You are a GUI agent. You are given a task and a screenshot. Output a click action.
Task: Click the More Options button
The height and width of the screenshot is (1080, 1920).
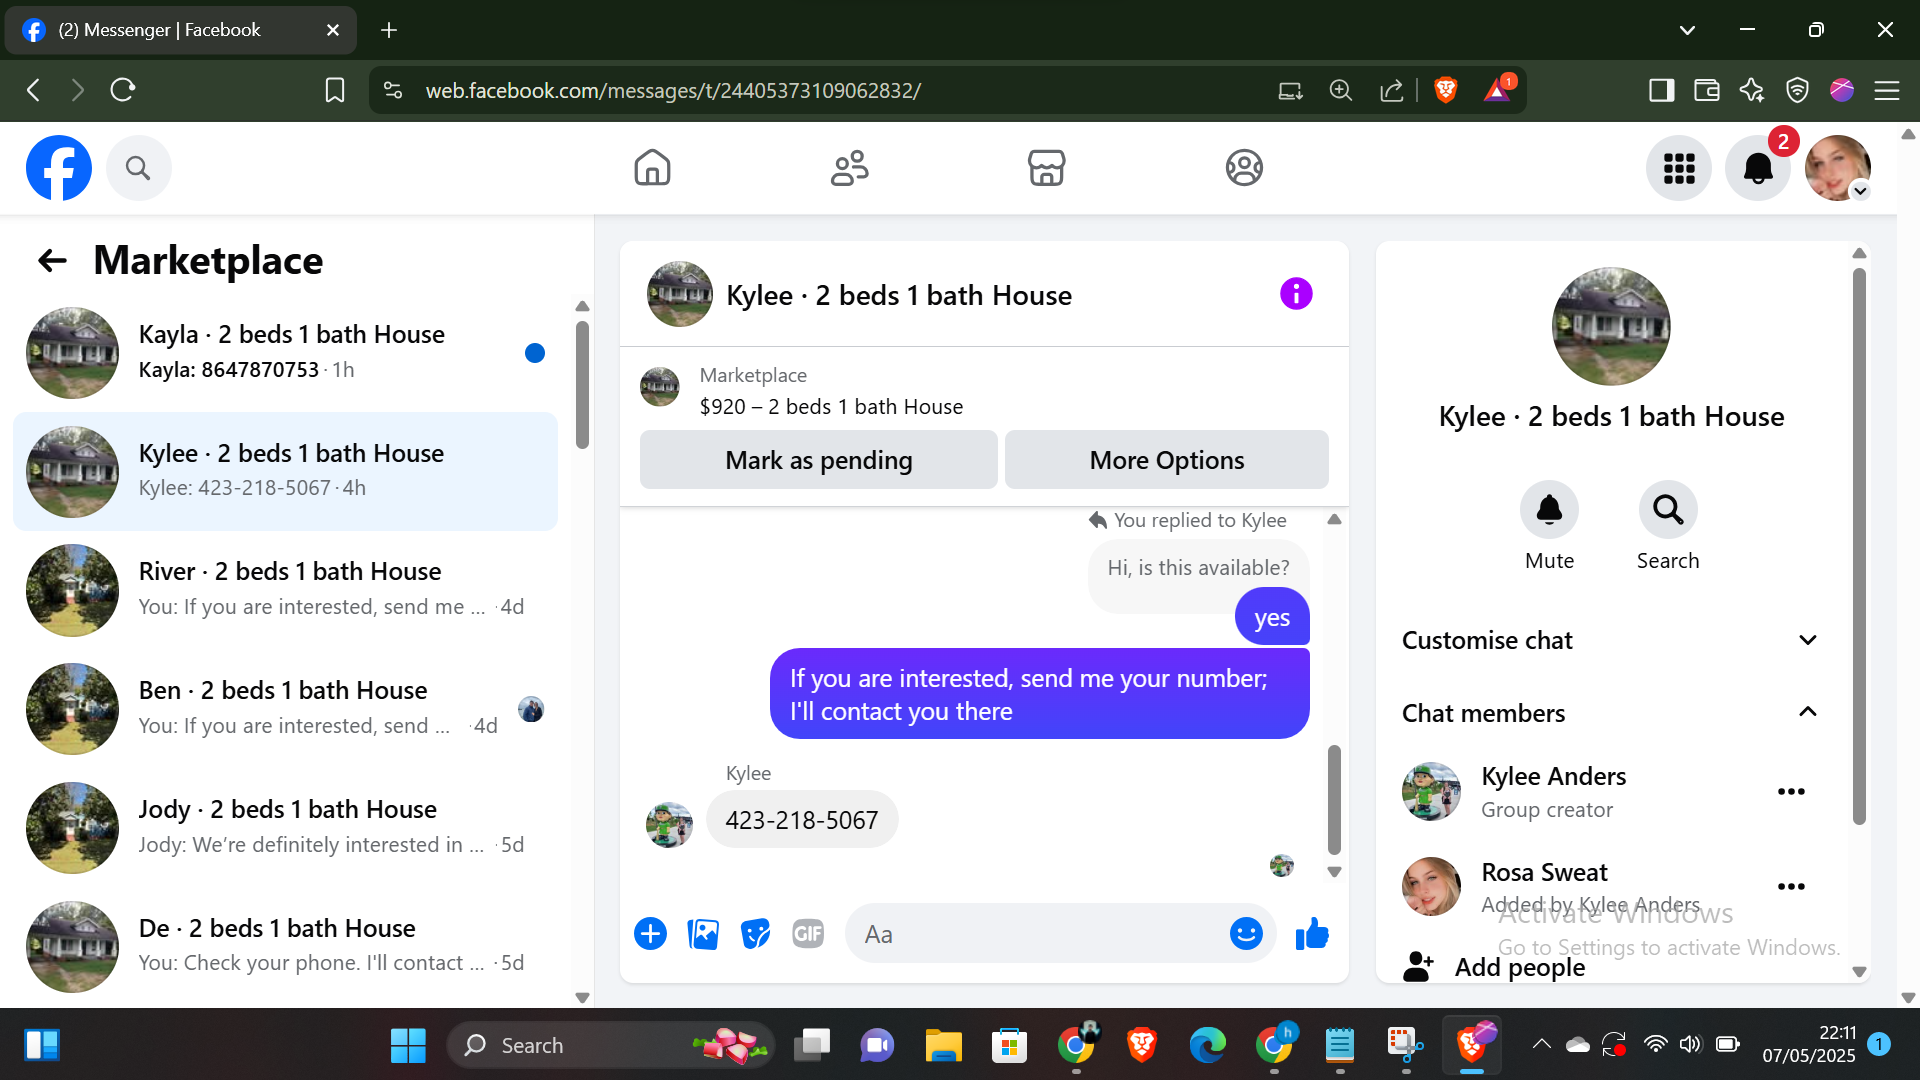pyautogui.click(x=1166, y=460)
